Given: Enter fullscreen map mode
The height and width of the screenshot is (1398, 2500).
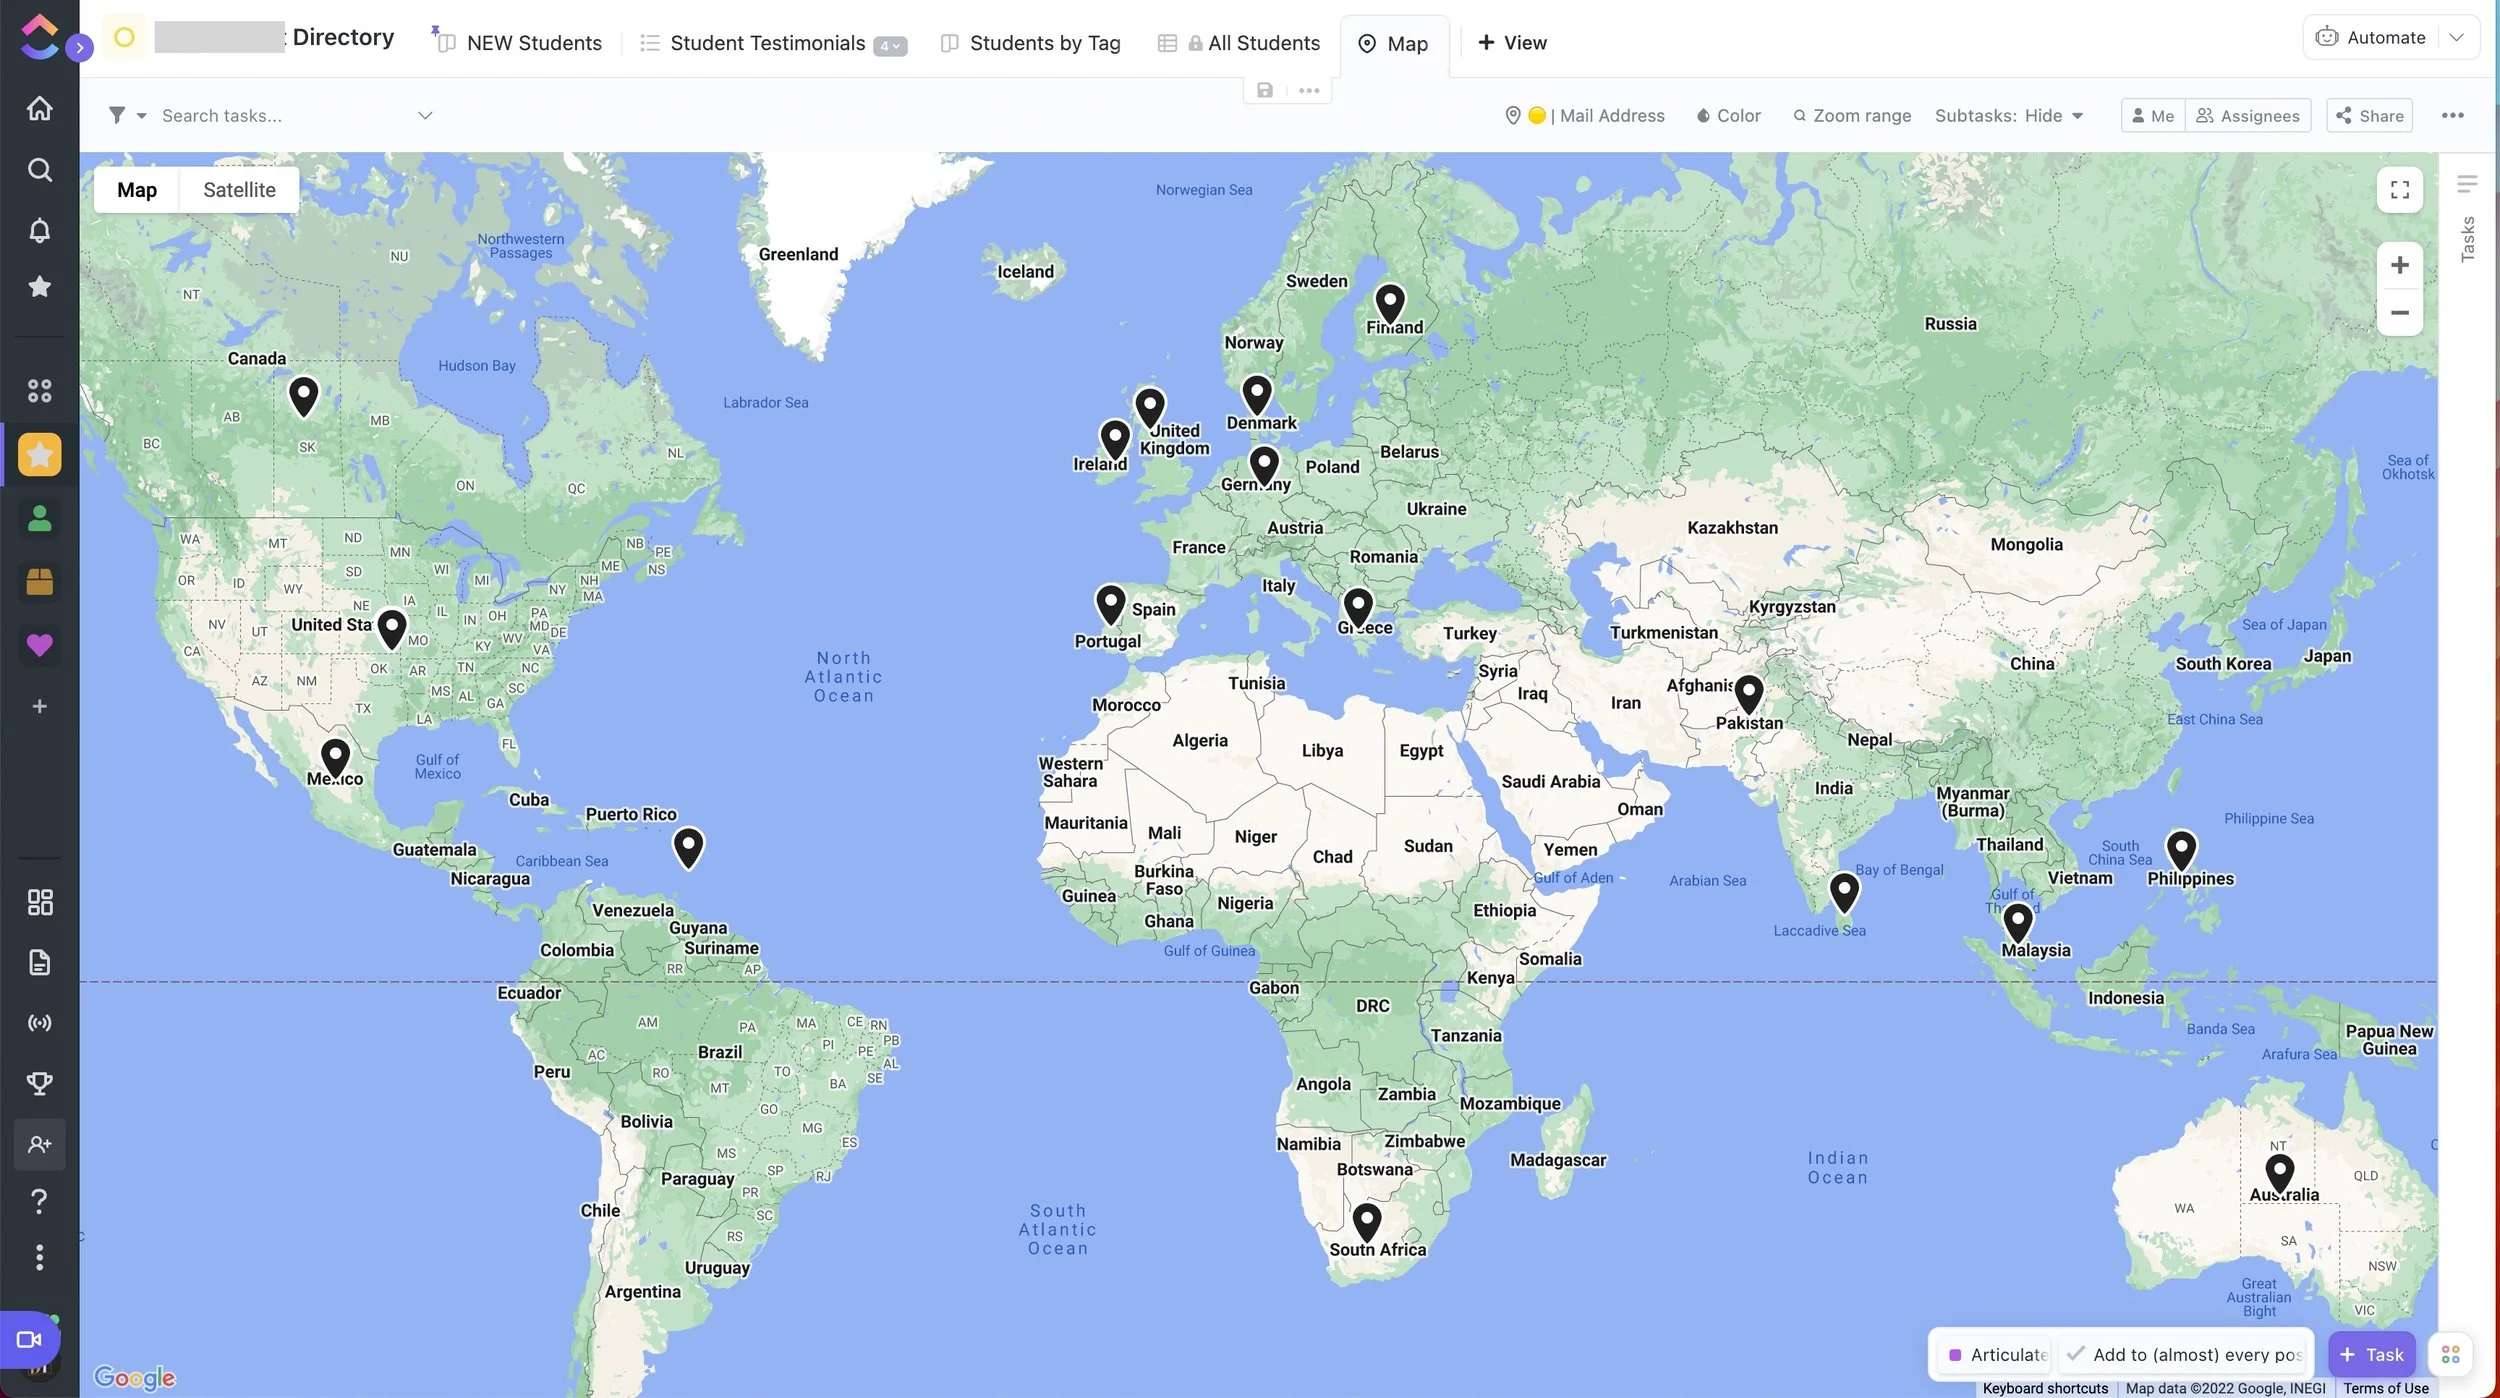Looking at the screenshot, I should click(2399, 190).
